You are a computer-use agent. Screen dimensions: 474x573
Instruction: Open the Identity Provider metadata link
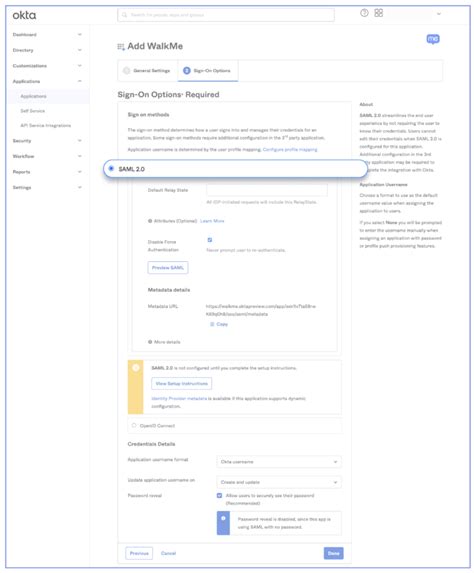coord(179,398)
